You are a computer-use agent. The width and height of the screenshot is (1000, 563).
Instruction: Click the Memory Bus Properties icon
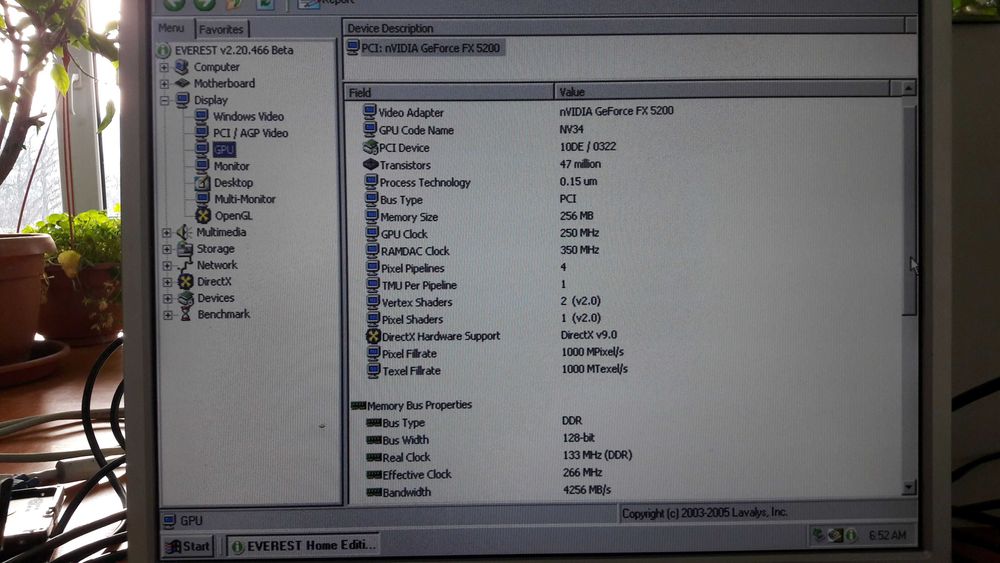coord(358,406)
